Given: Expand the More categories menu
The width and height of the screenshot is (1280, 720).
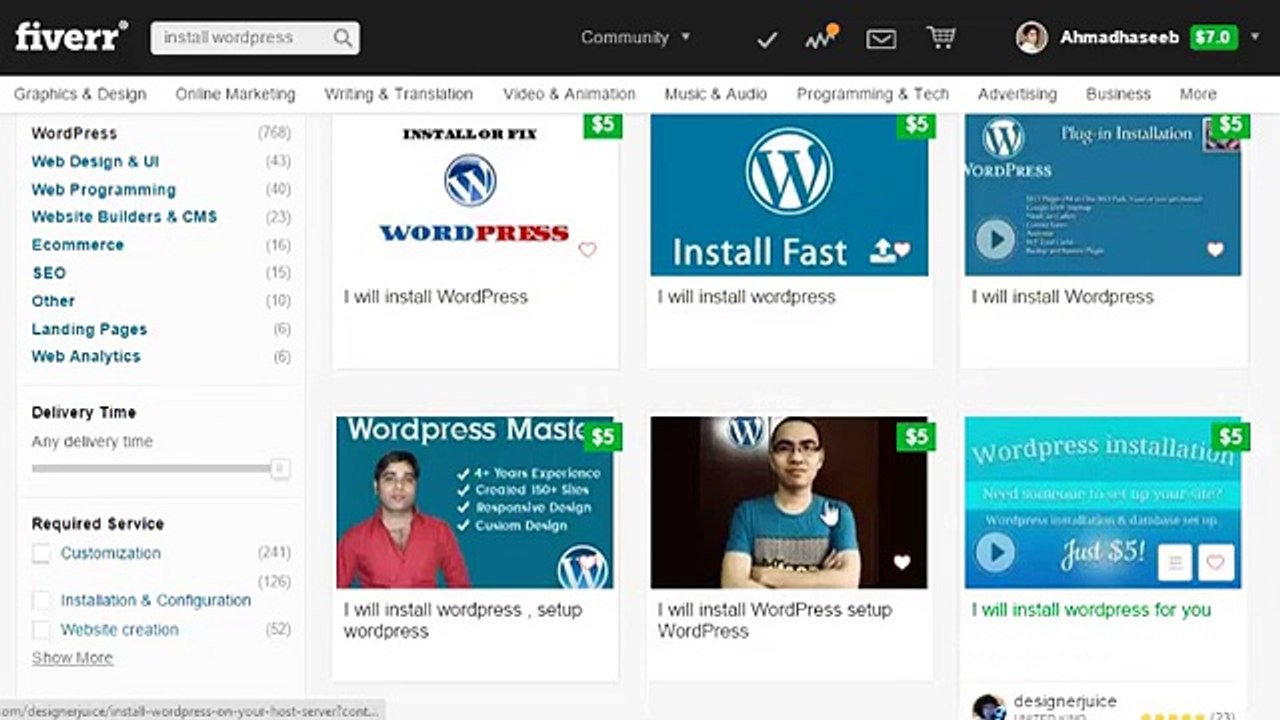Looking at the screenshot, I should pyautogui.click(x=1197, y=94).
